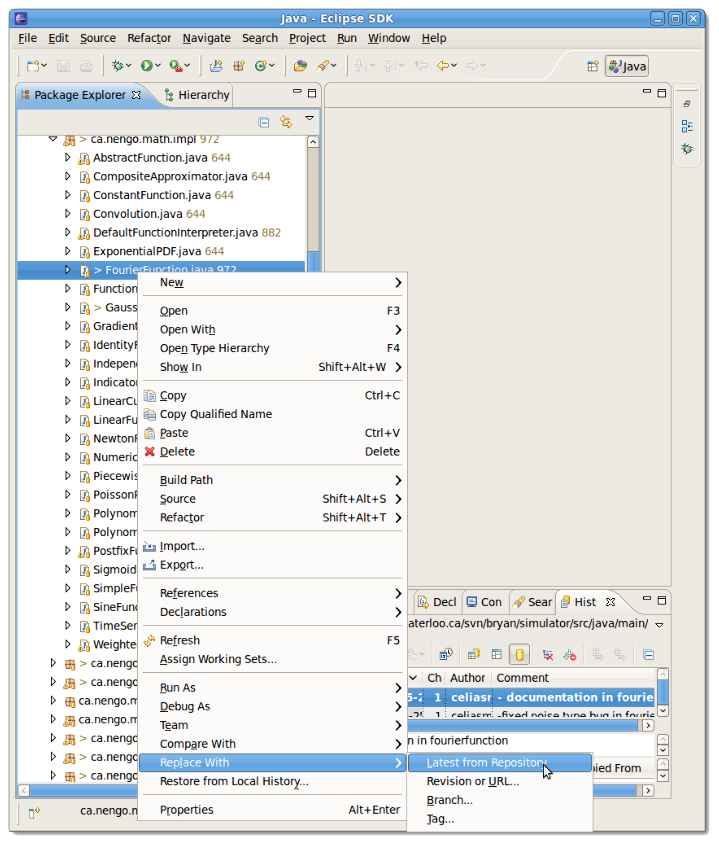Click the Run External Tools icon
The width and height of the screenshot is (719, 845).
[175, 66]
